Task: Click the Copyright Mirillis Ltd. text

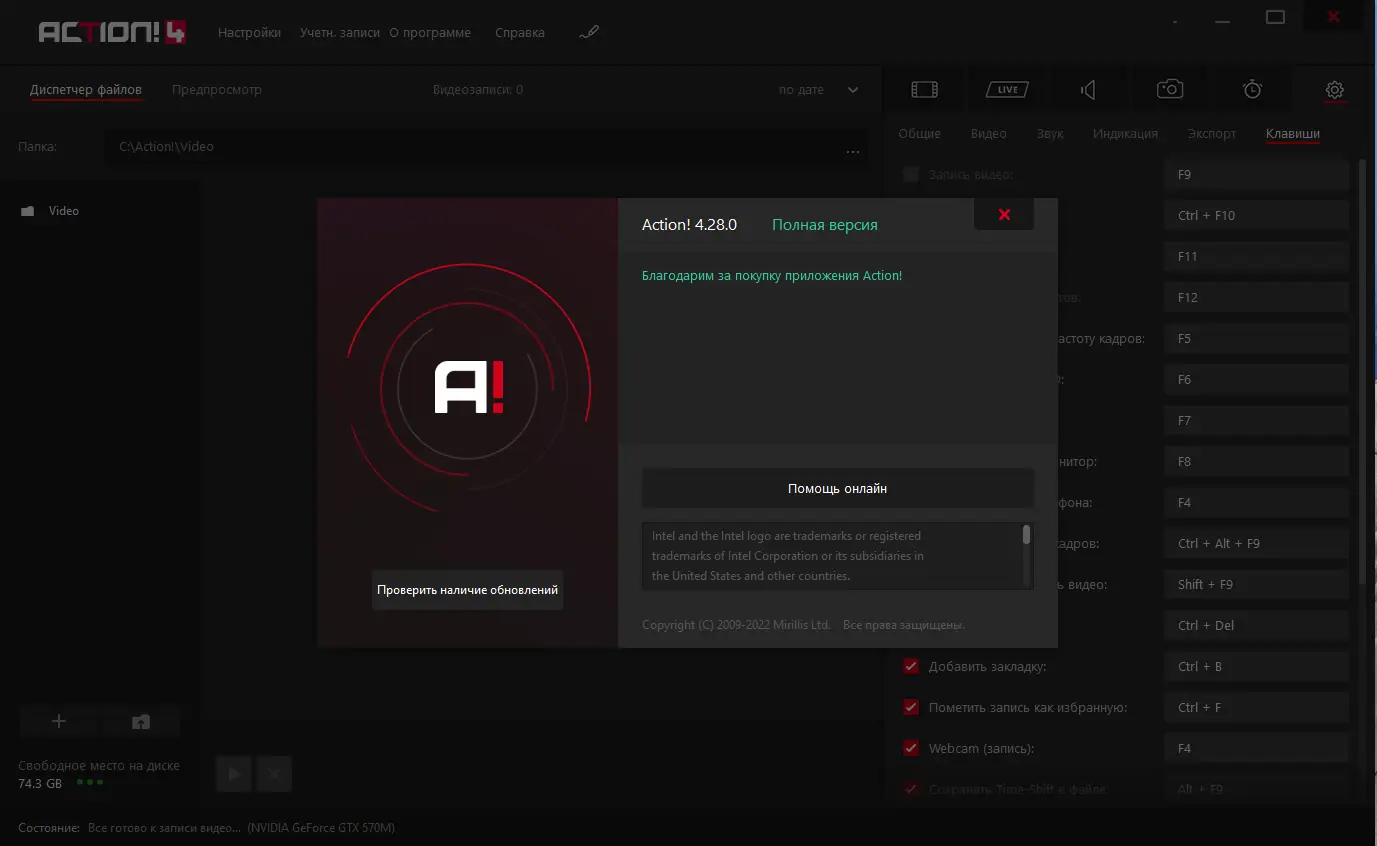Action: pos(737,625)
